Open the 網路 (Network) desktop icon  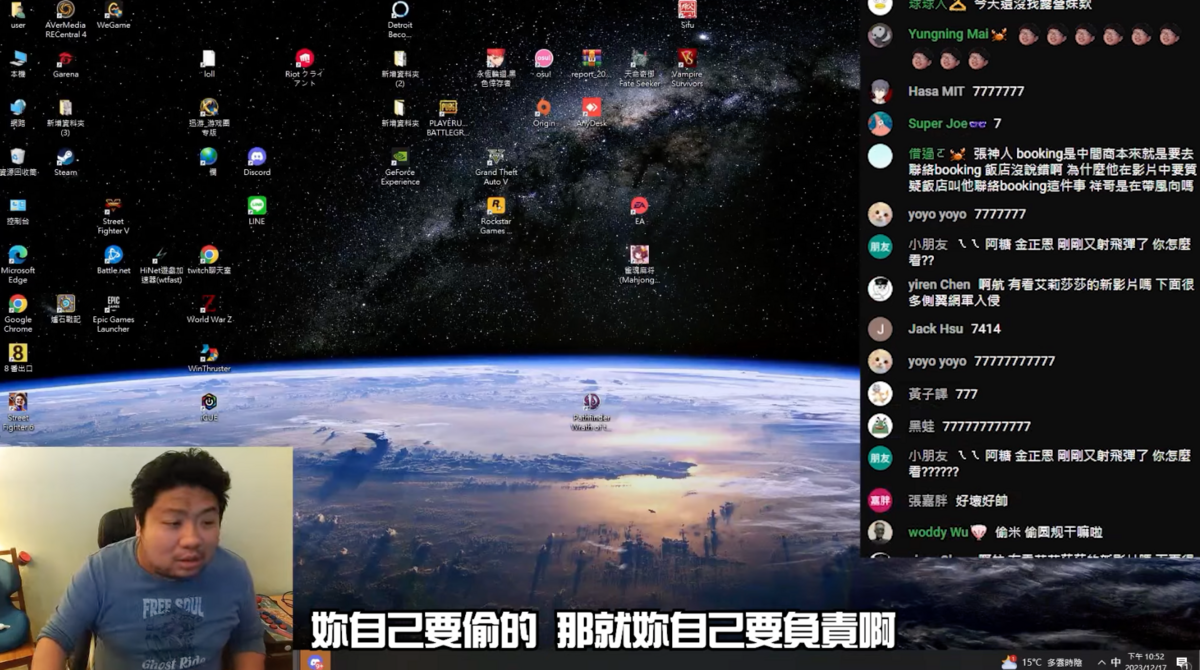[x=17, y=113]
